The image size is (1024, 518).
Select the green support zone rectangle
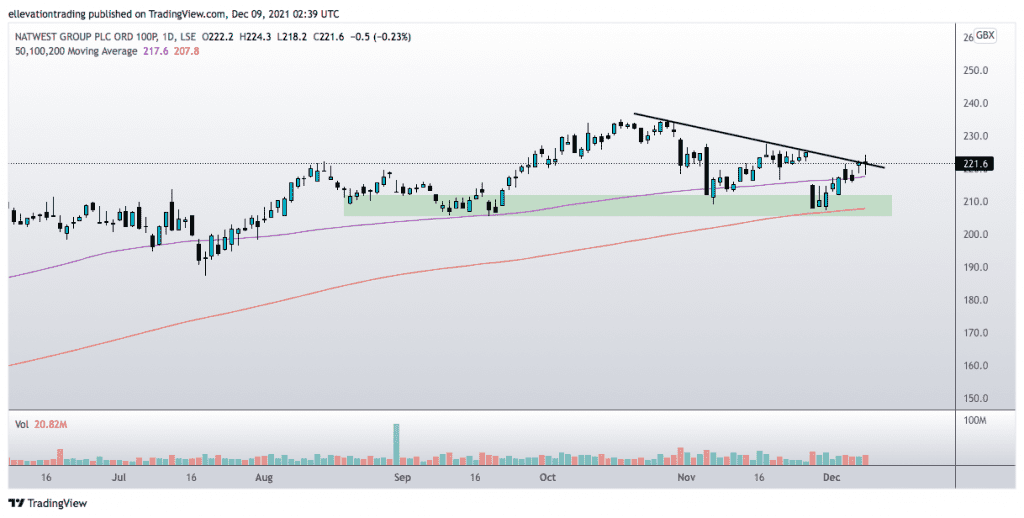click(617, 205)
